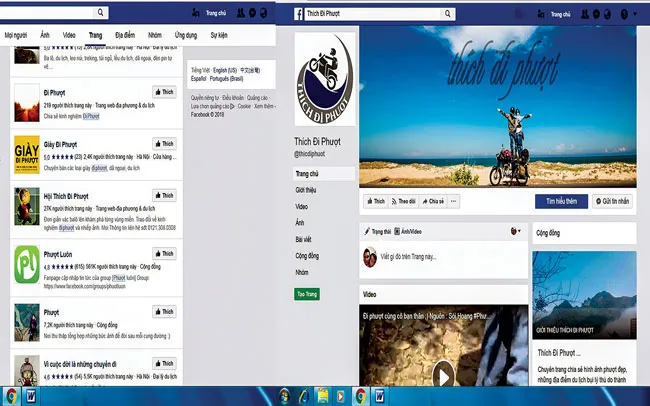
Task: Open the Giày Đi Phượt page icon
Action: click(x=27, y=154)
